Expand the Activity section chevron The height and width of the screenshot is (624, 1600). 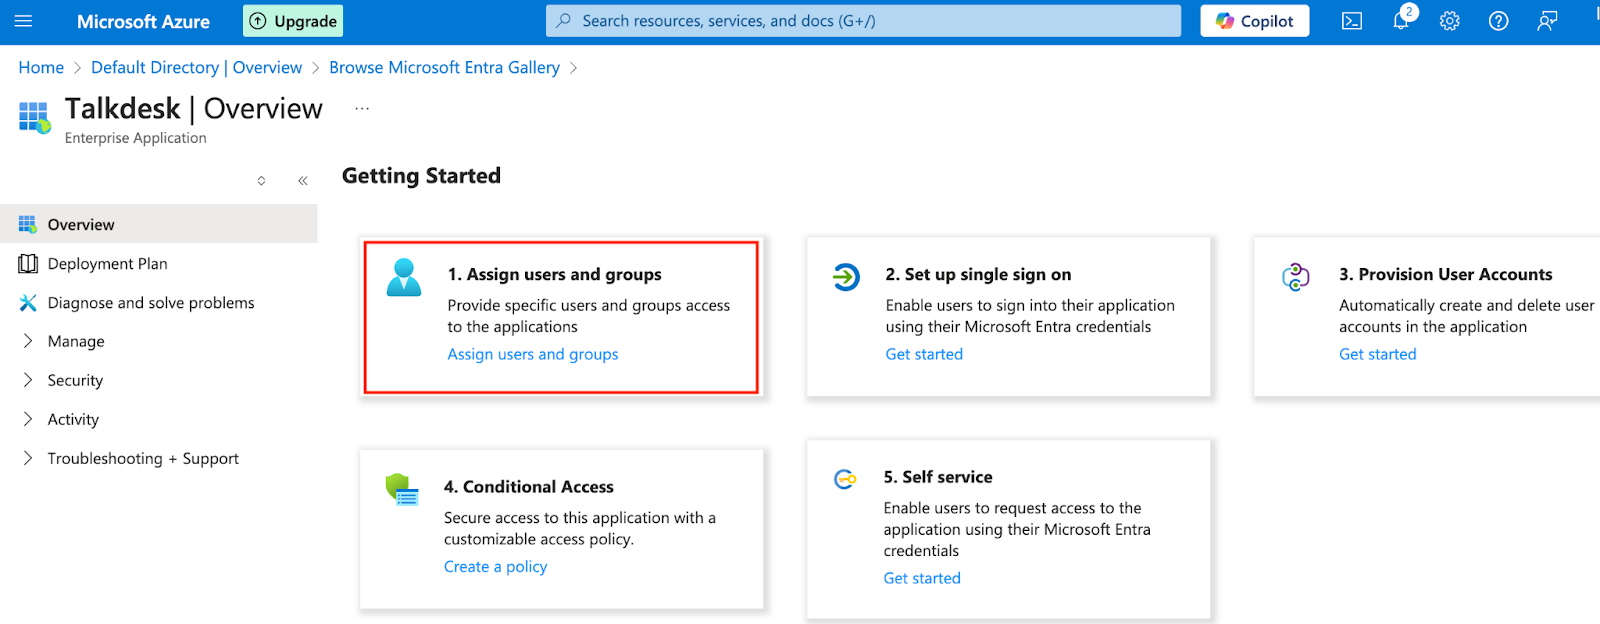pyautogui.click(x=27, y=419)
